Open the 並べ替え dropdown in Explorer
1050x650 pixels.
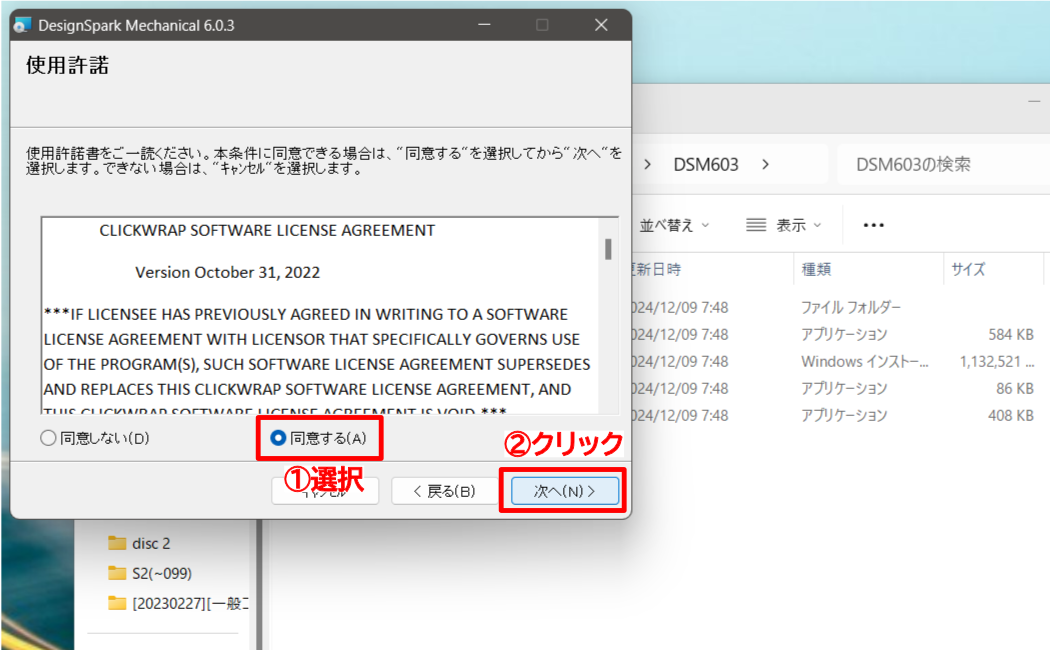674,226
